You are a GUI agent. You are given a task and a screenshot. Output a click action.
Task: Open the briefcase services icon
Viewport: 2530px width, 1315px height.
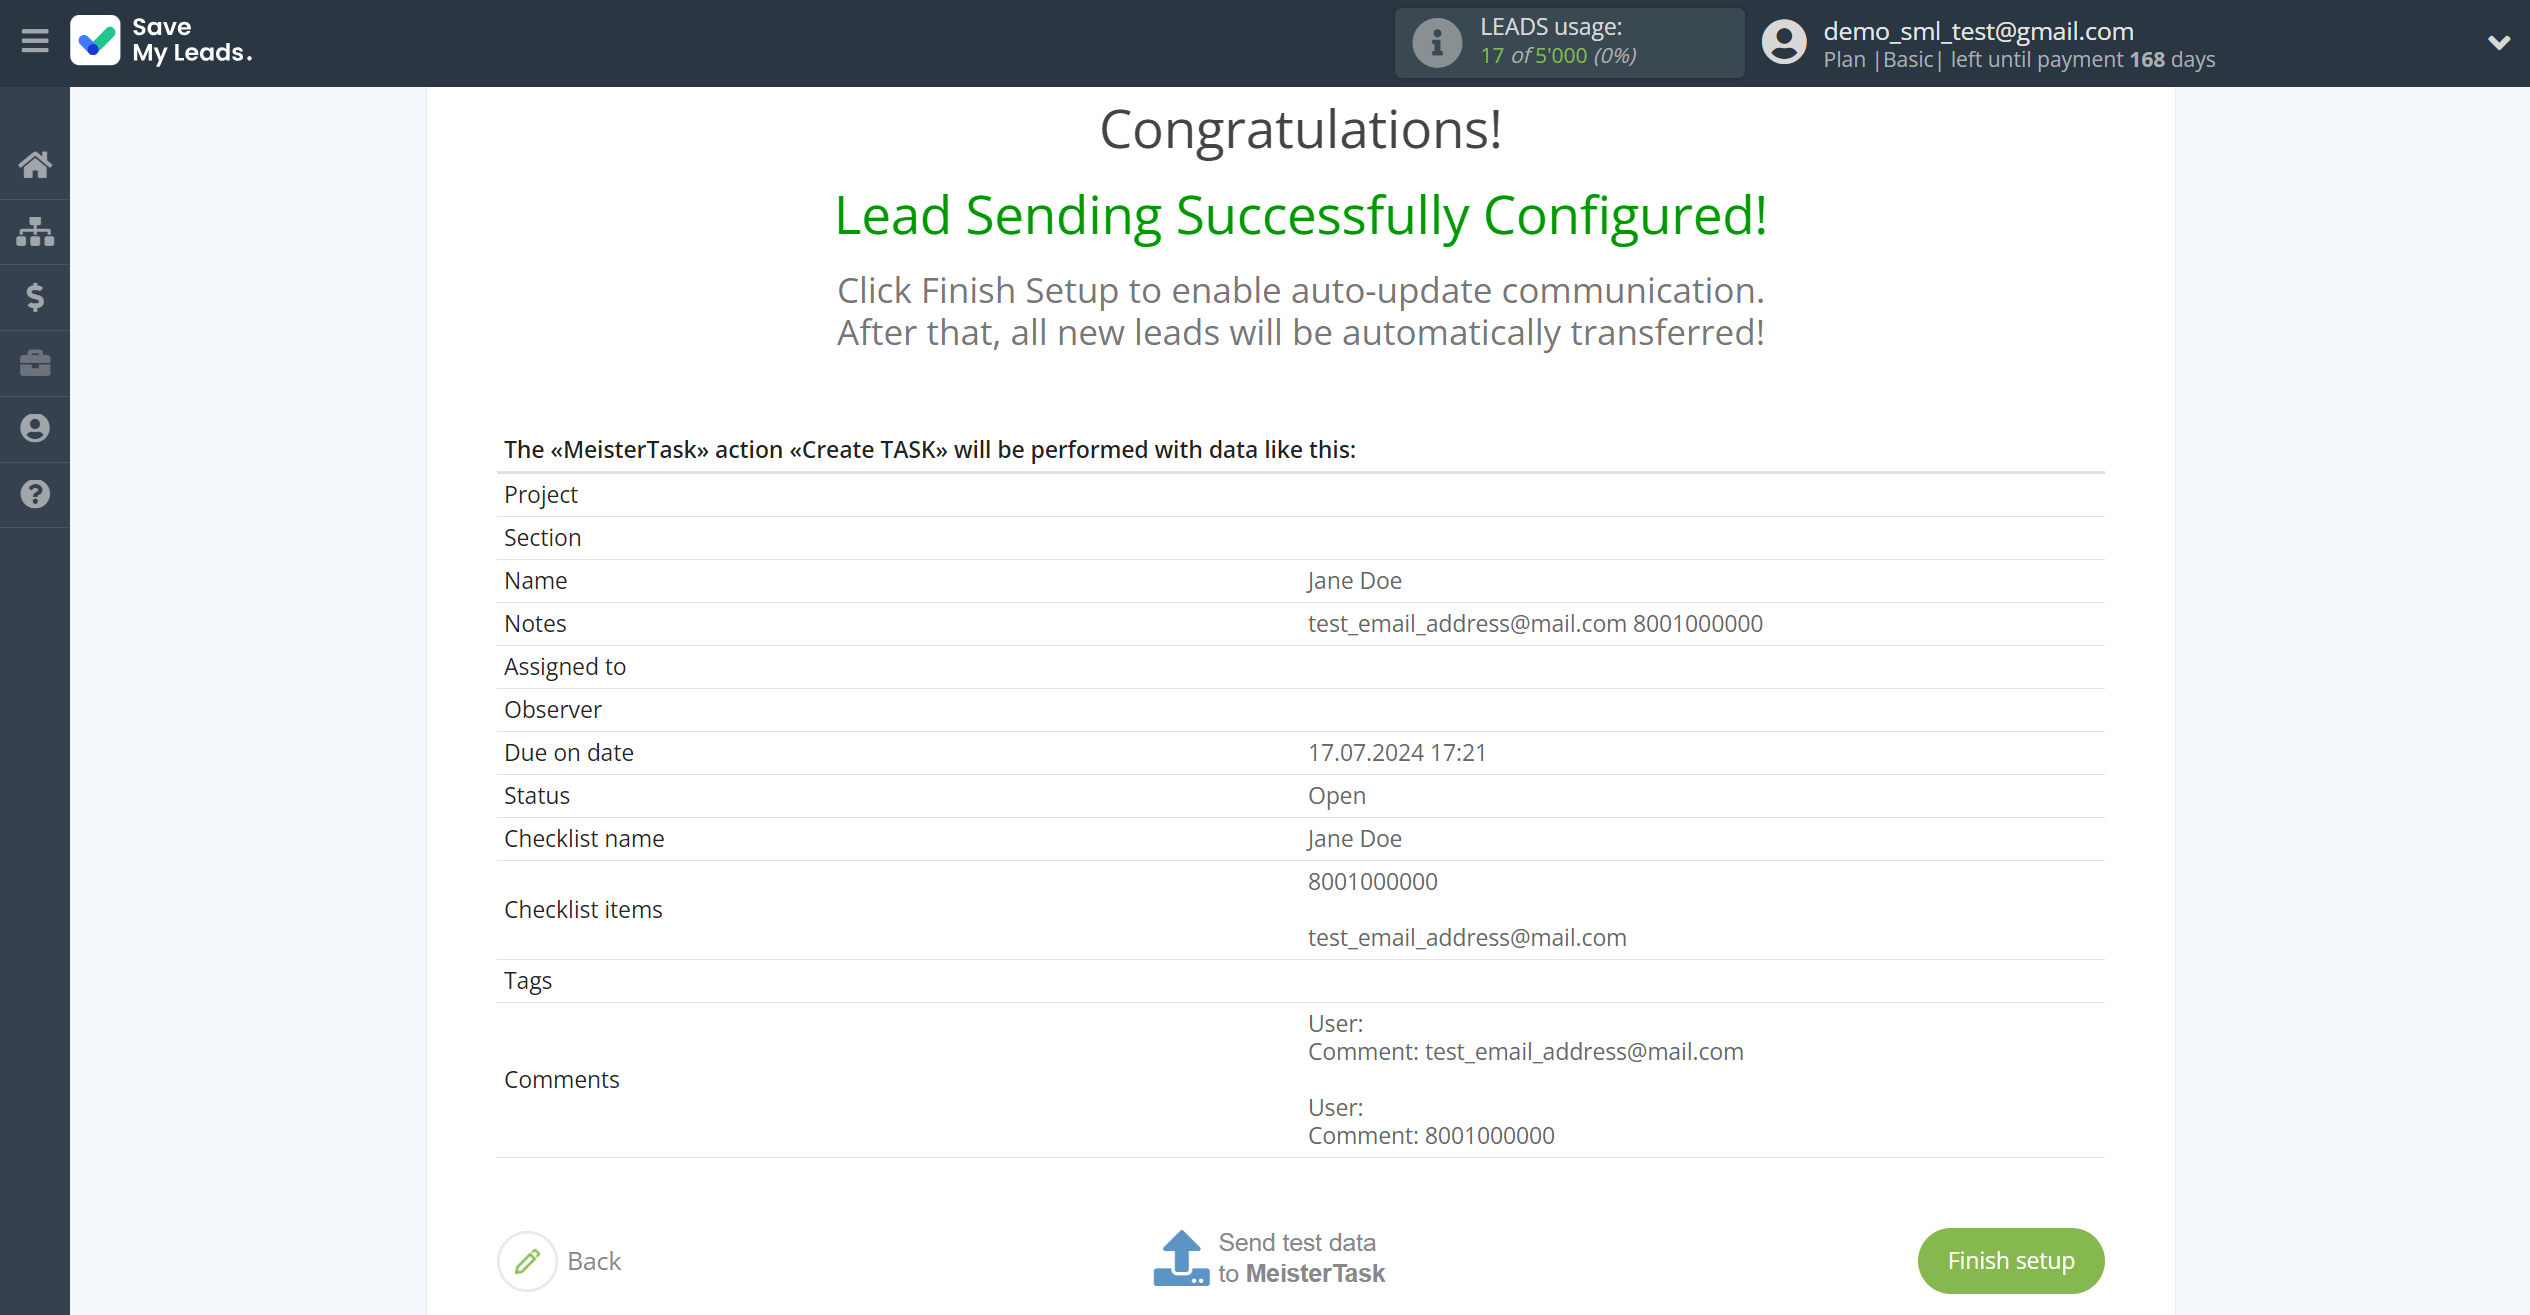pos(35,363)
